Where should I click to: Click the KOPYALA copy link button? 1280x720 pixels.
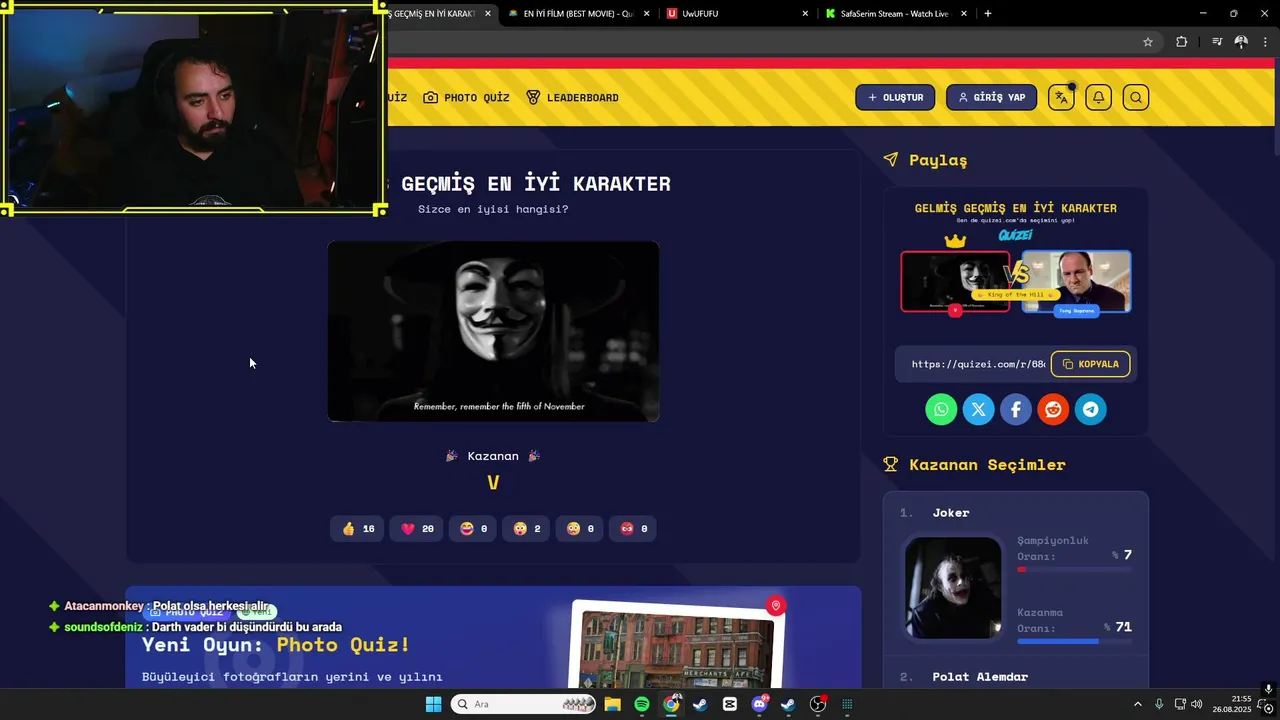(x=1090, y=364)
